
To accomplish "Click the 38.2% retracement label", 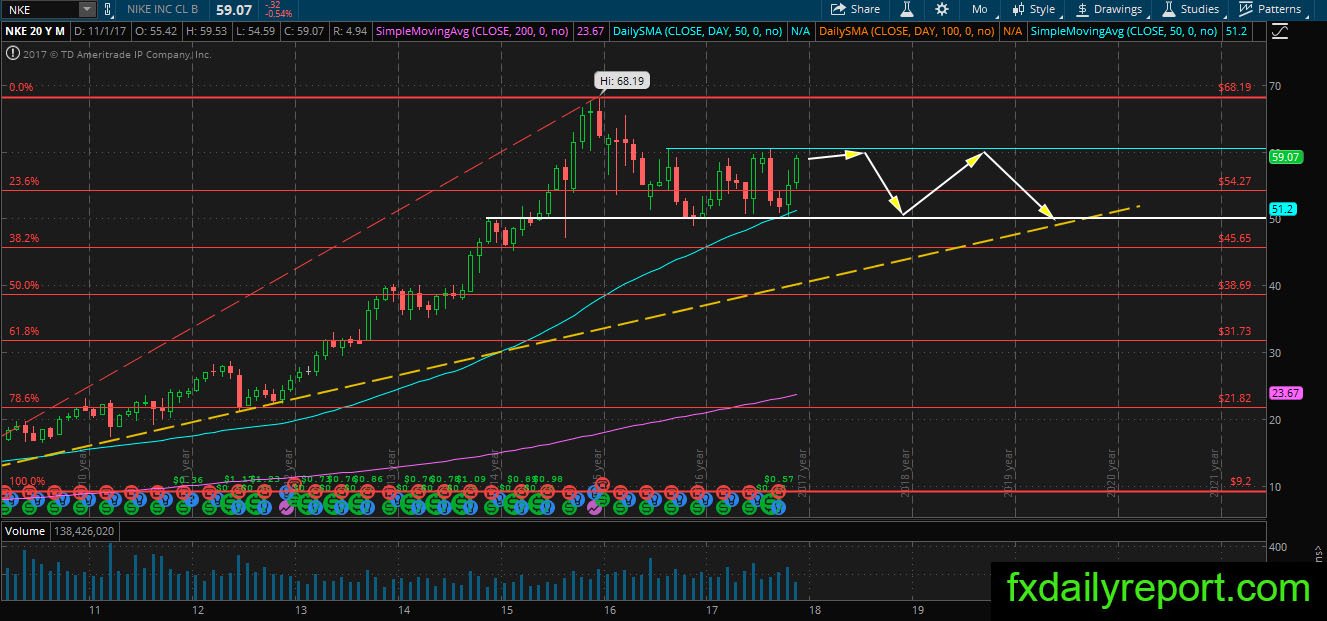I will click(x=24, y=238).
